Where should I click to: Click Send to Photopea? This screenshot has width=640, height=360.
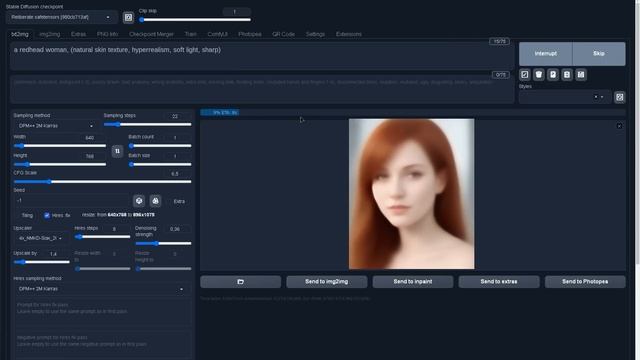(x=585, y=282)
